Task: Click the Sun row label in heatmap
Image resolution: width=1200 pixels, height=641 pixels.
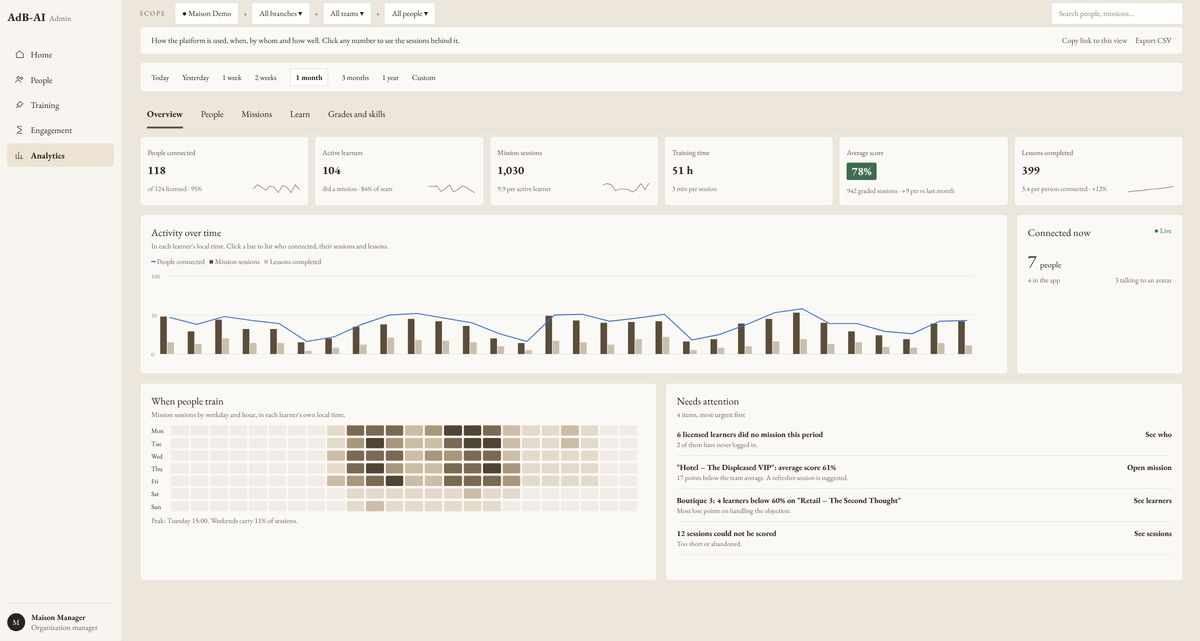Action: (156, 507)
